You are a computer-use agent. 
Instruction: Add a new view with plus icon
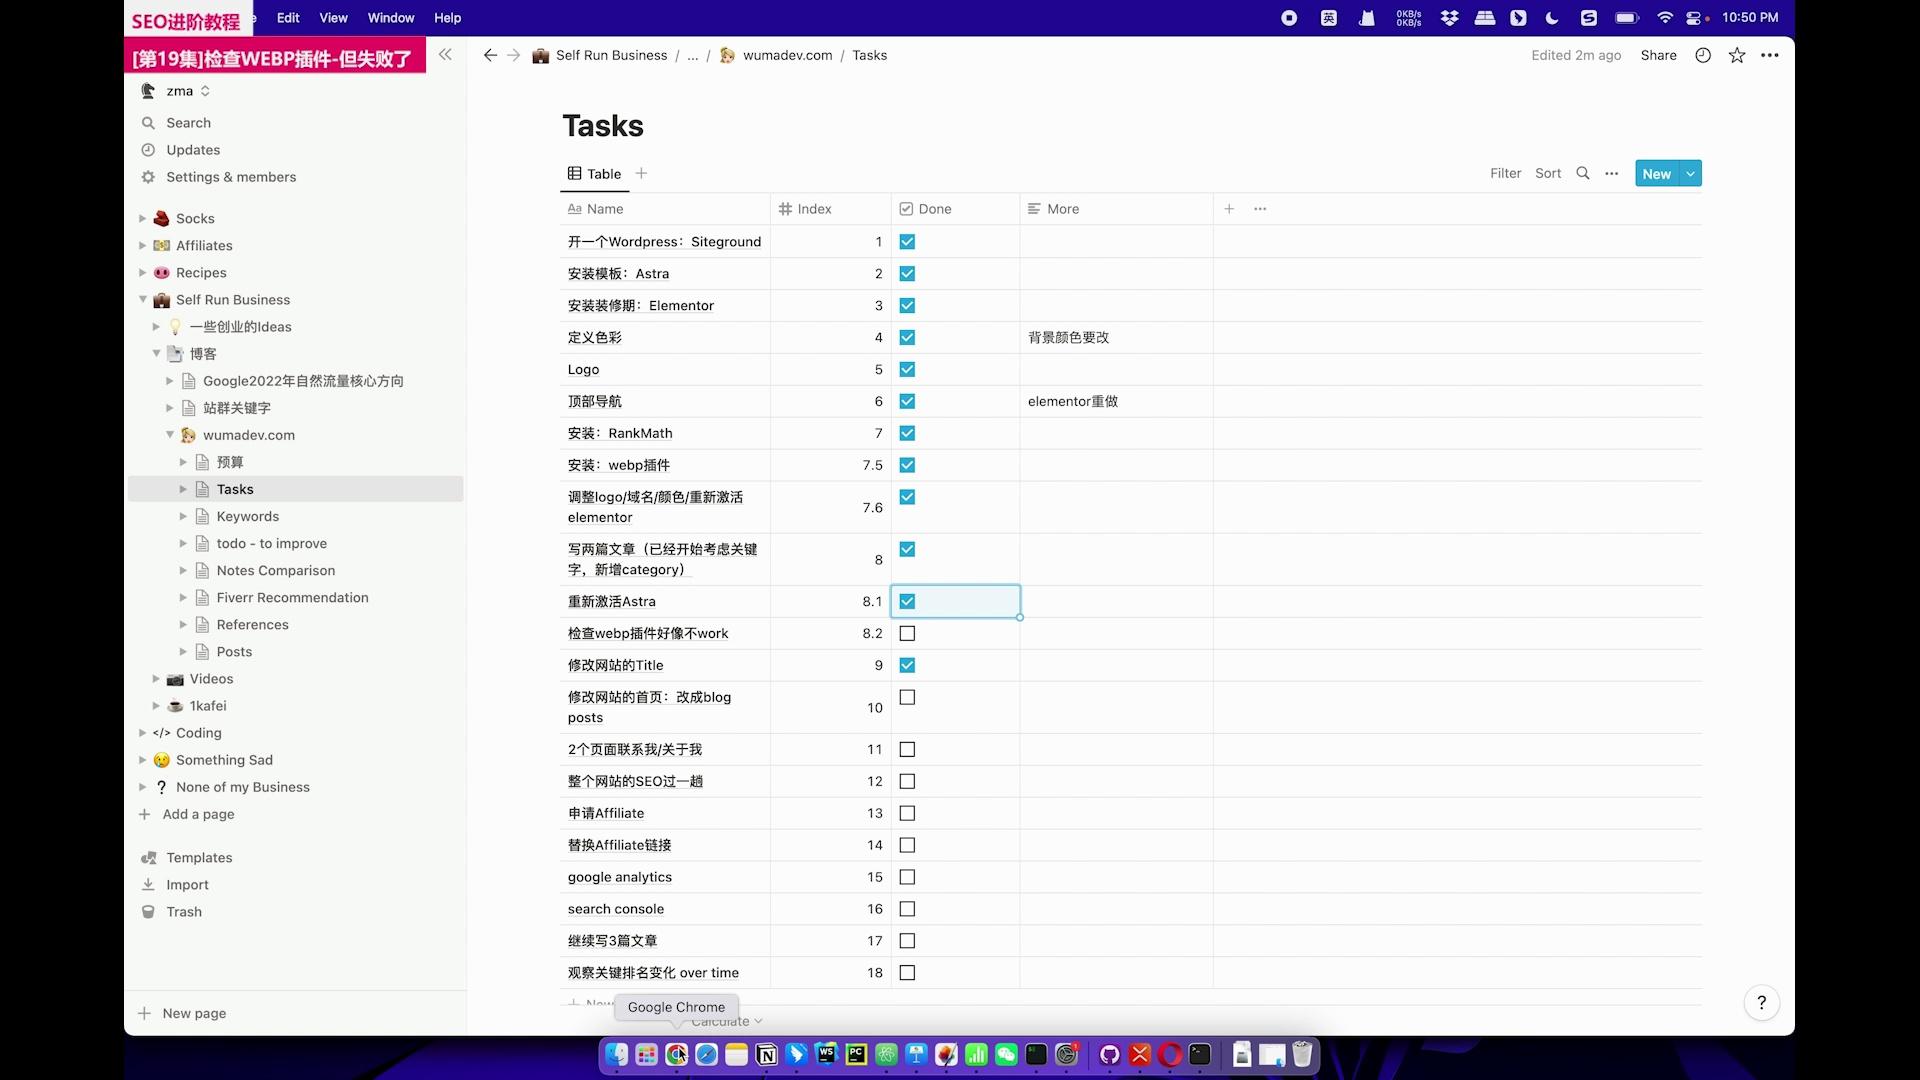[x=641, y=173]
